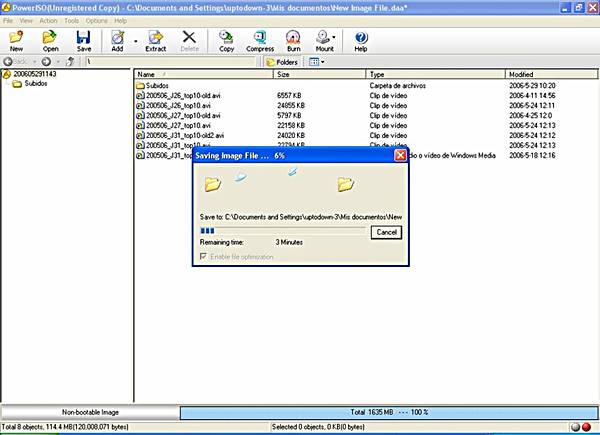Click the saving progress bar
The image size is (600, 435).
283,231
